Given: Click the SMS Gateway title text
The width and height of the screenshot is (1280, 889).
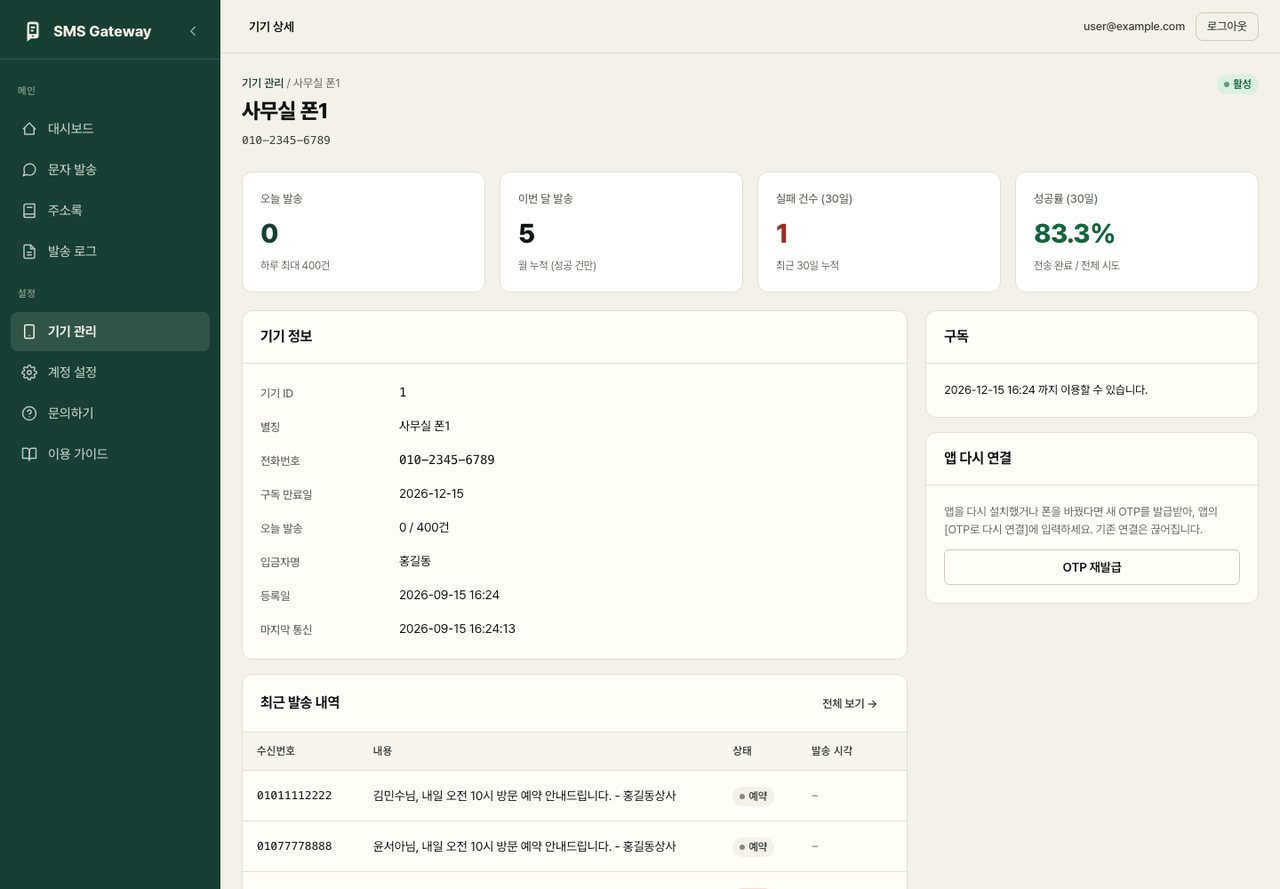Looking at the screenshot, I should coord(102,31).
